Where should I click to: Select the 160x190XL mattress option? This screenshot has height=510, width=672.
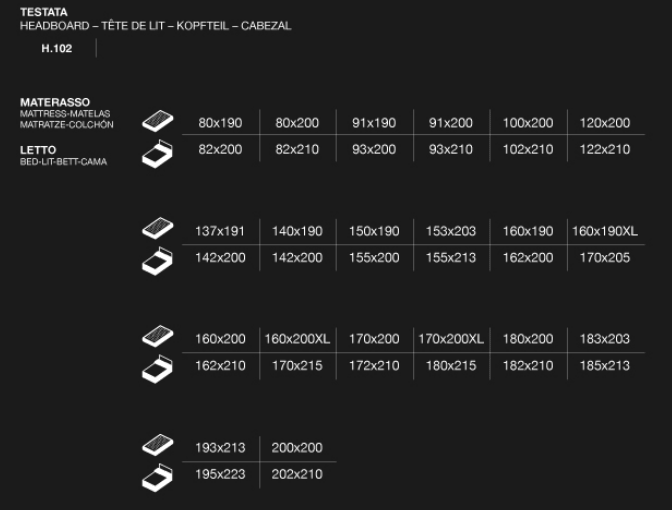605,231
